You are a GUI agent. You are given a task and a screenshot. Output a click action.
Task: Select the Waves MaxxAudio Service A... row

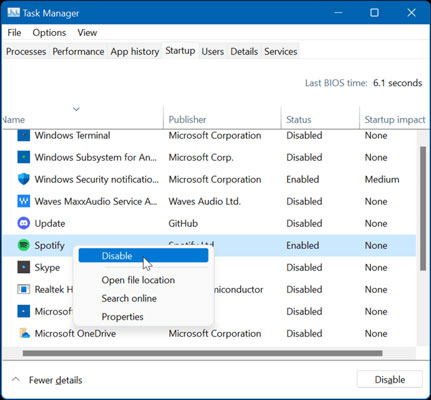(96, 201)
